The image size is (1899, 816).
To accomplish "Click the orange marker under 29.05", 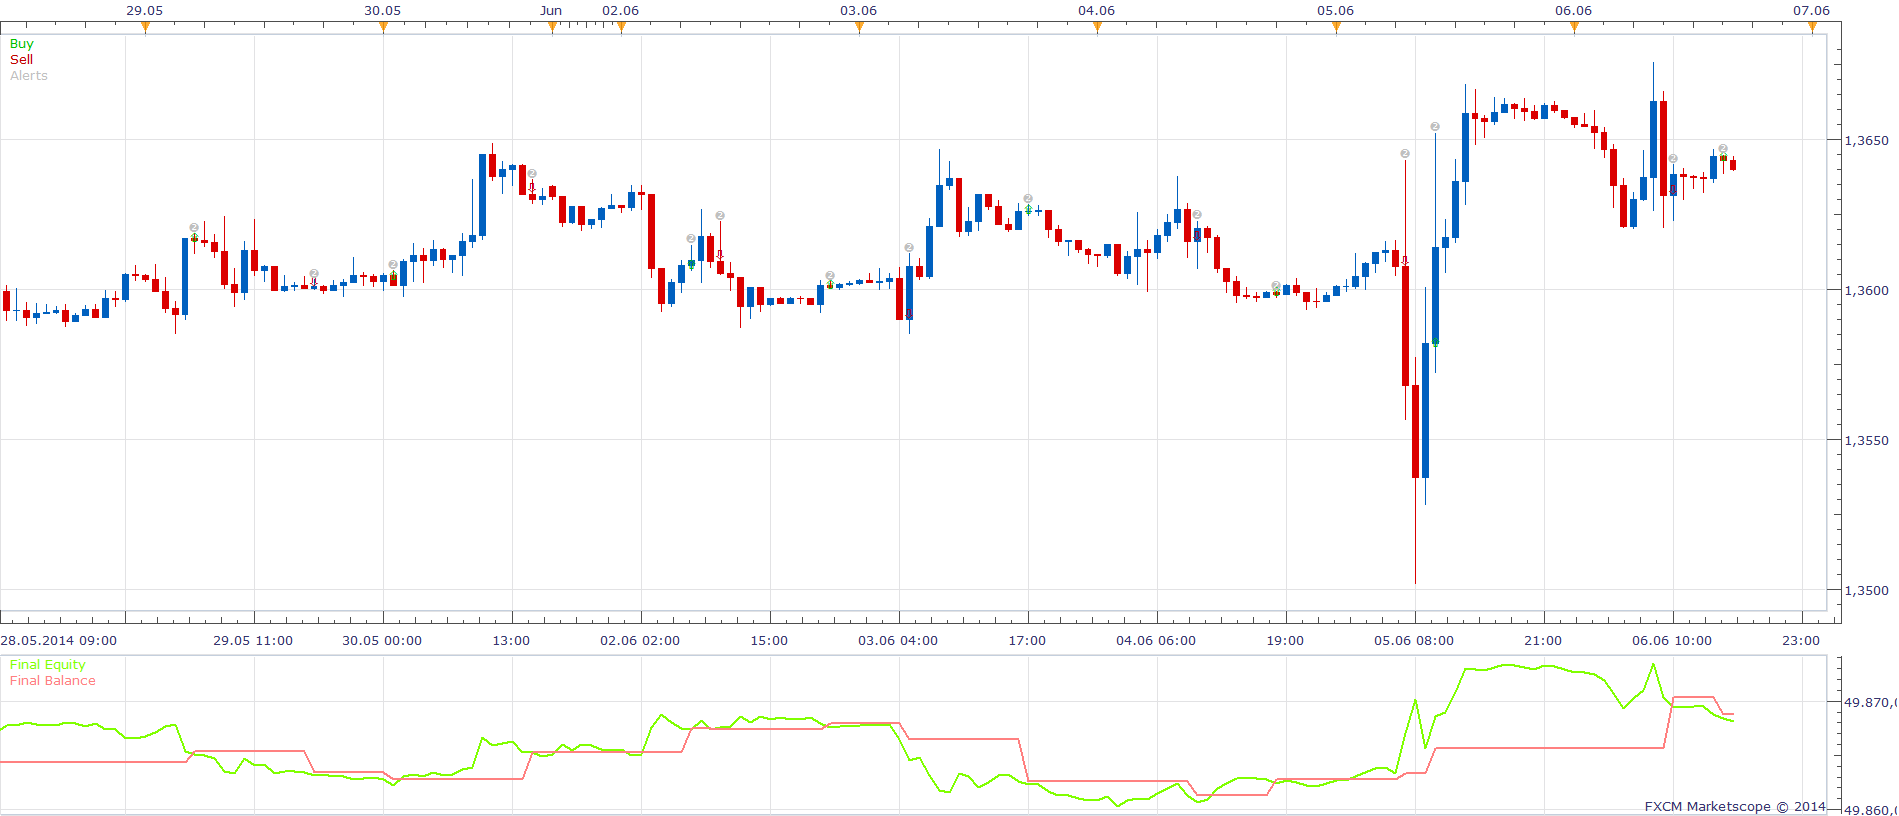I will pyautogui.click(x=145, y=28).
